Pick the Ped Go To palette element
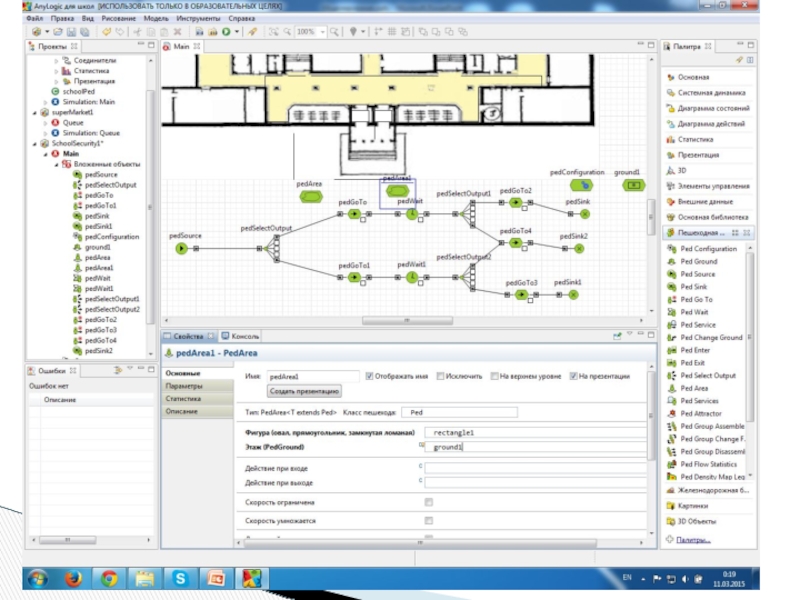Viewport: 800px width, 600px height. tap(696, 299)
